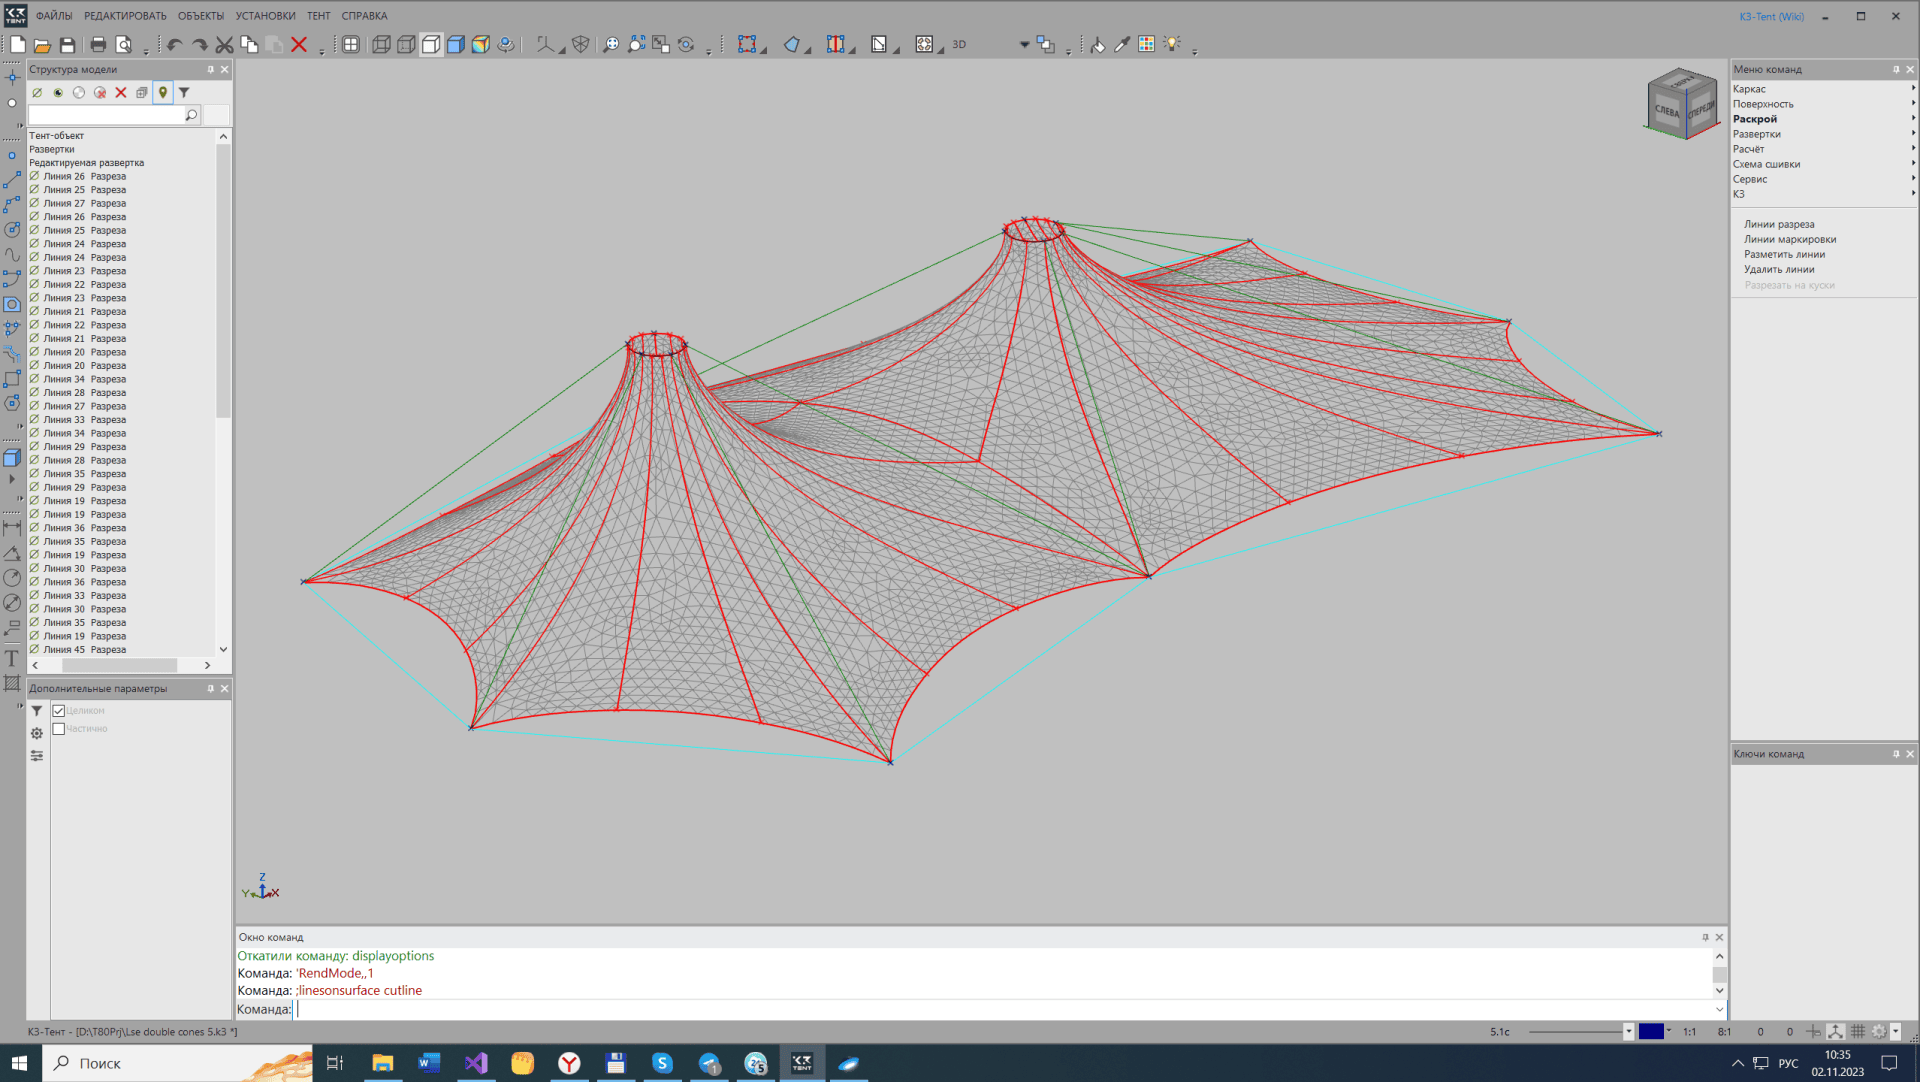Expand the Раскрой submenu arrow
This screenshot has height=1082, width=1920.
pyautogui.click(x=1912, y=119)
